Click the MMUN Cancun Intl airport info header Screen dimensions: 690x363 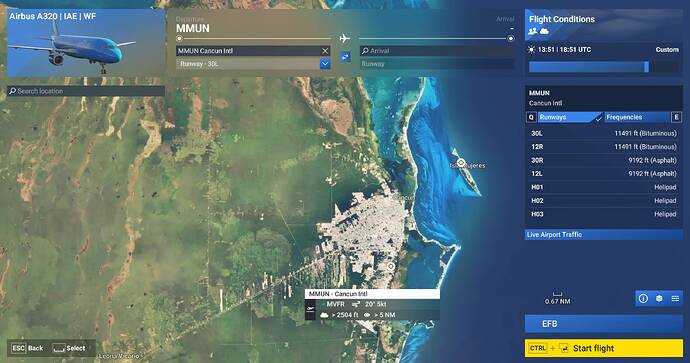(x=604, y=98)
